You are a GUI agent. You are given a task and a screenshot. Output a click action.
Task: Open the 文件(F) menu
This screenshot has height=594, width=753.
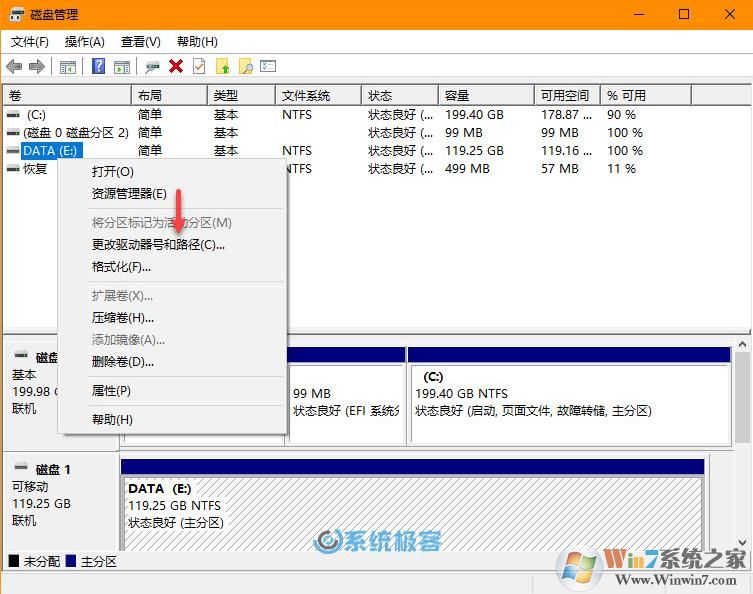(x=30, y=41)
